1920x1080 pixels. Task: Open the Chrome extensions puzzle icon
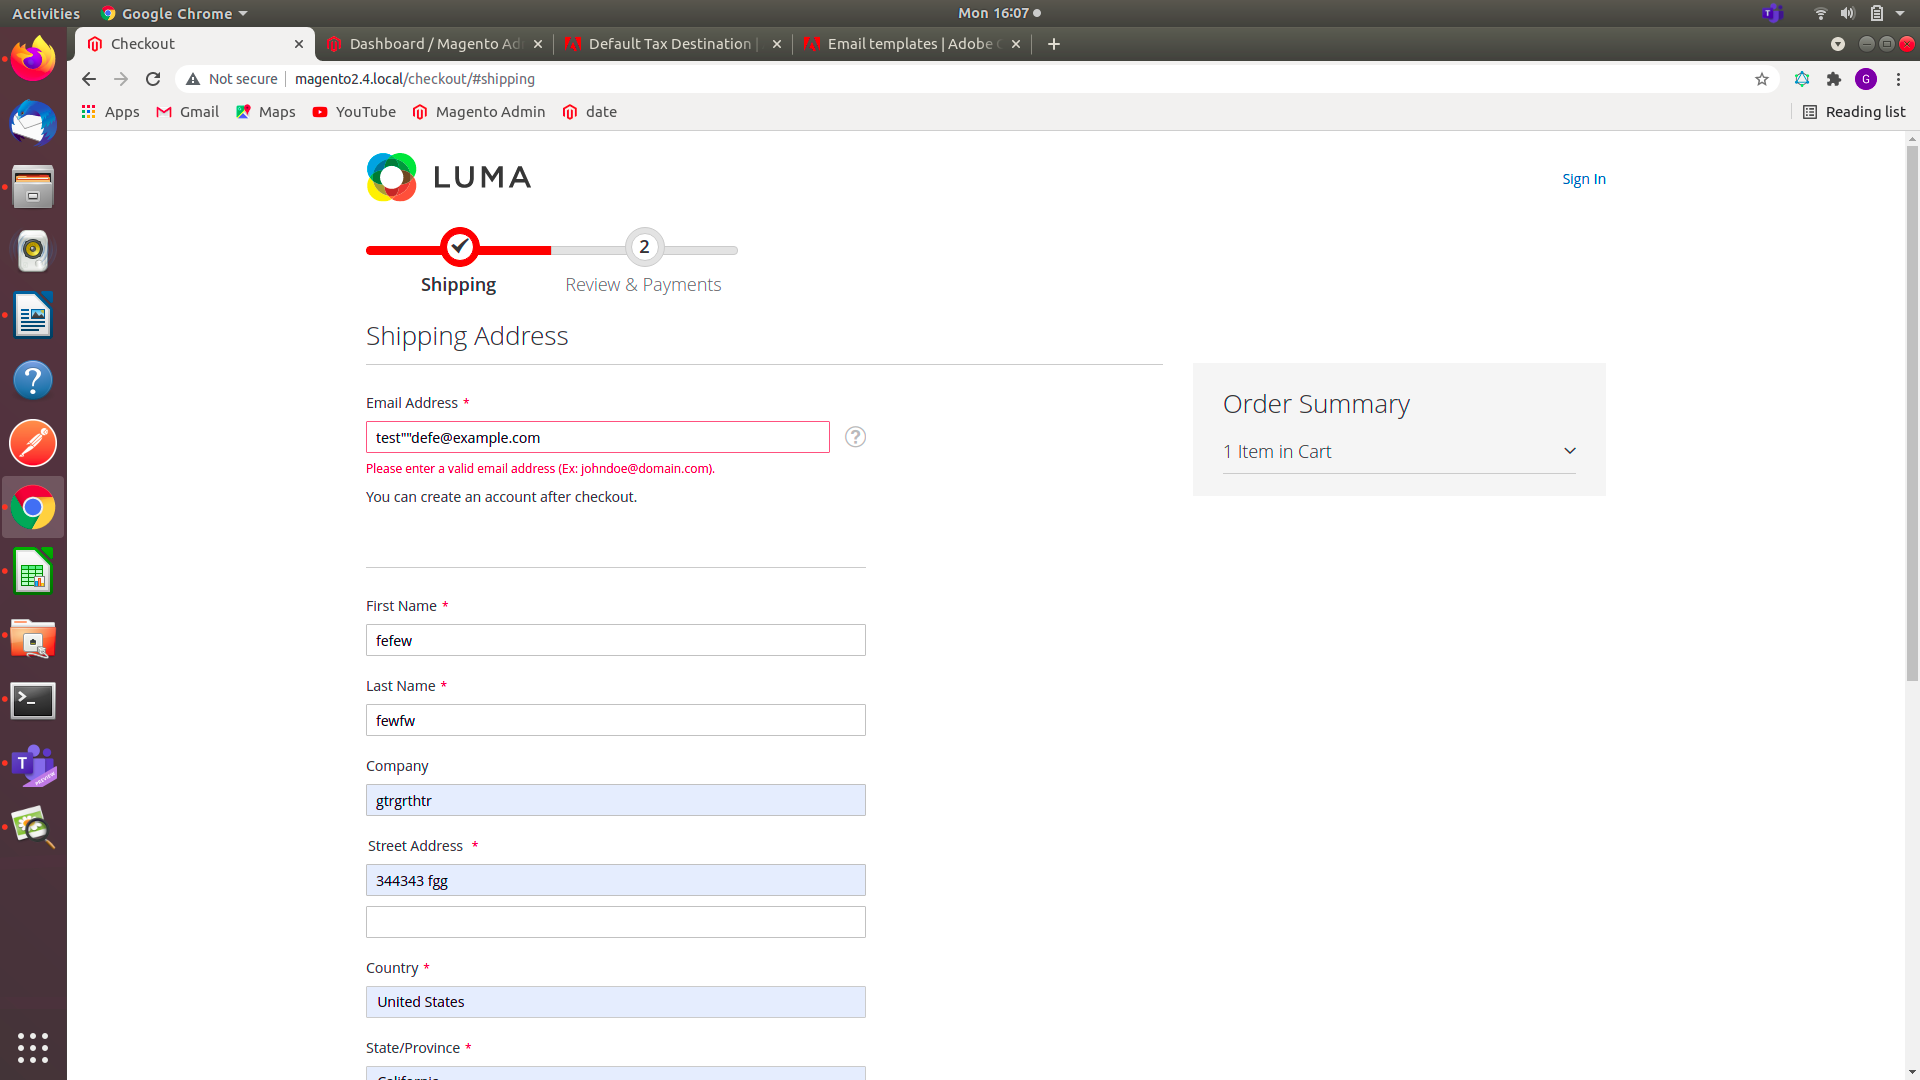1834,79
